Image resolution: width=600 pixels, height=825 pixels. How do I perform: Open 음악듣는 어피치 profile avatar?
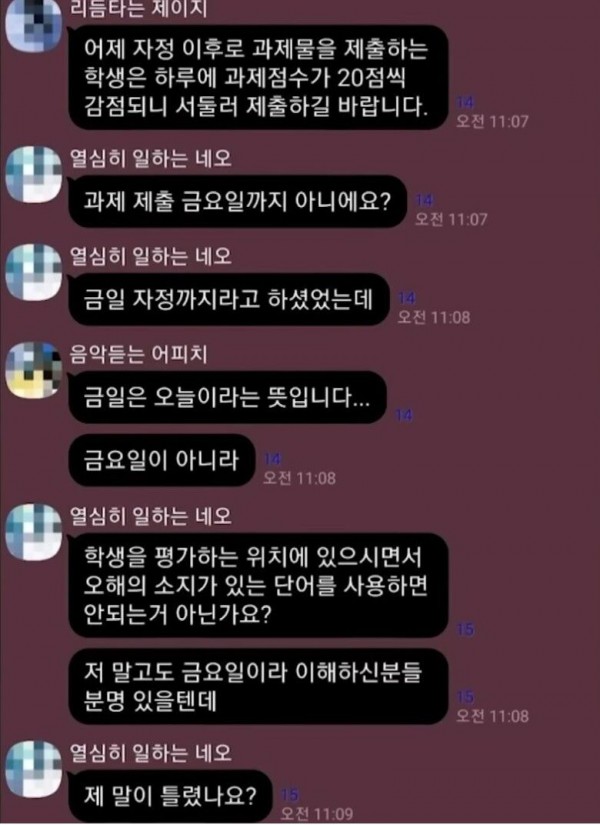click(x=33, y=370)
